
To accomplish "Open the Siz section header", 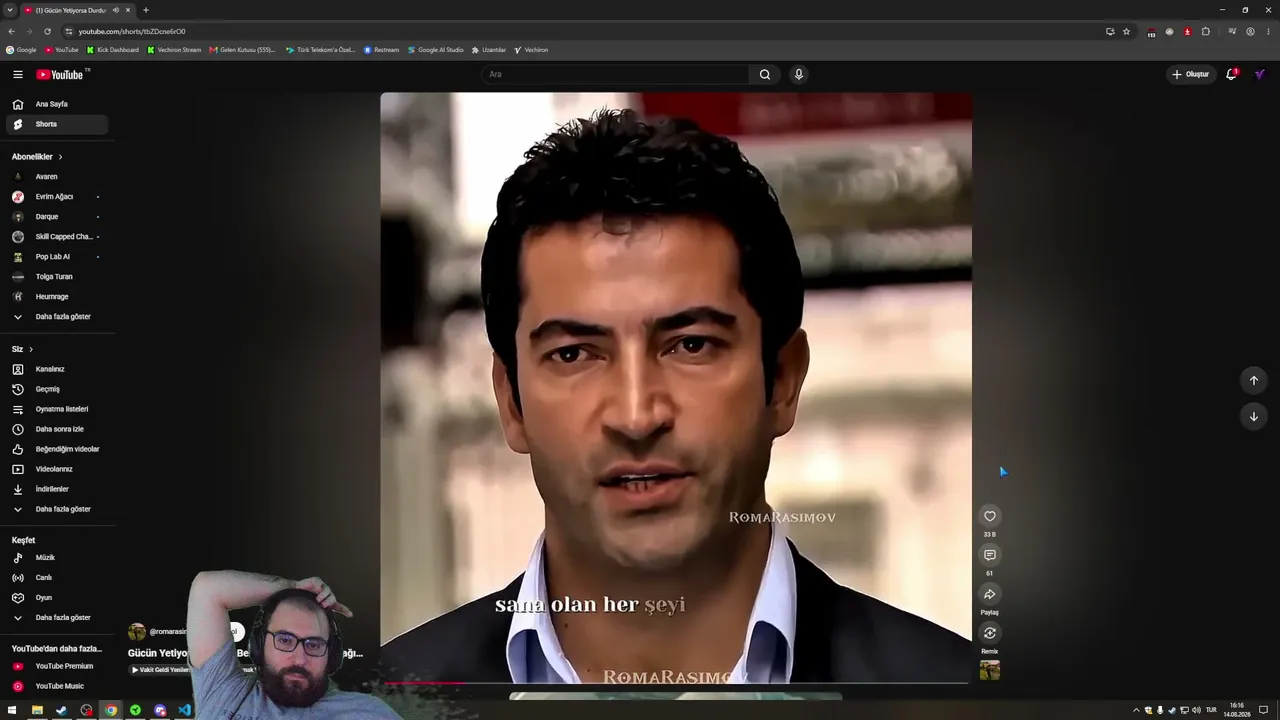I will [22, 349].
